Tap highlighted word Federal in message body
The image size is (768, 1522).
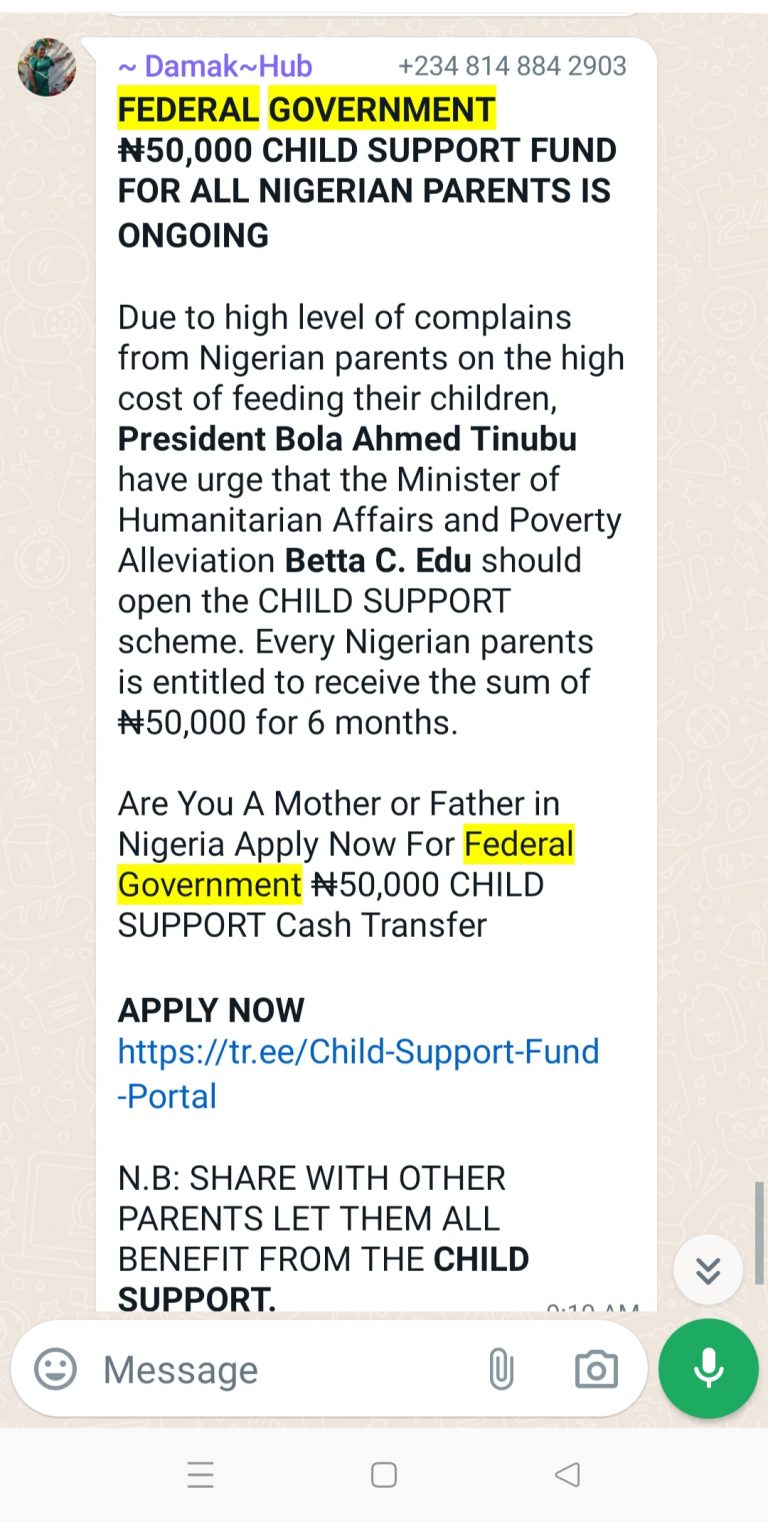click(x=519, y=844)
